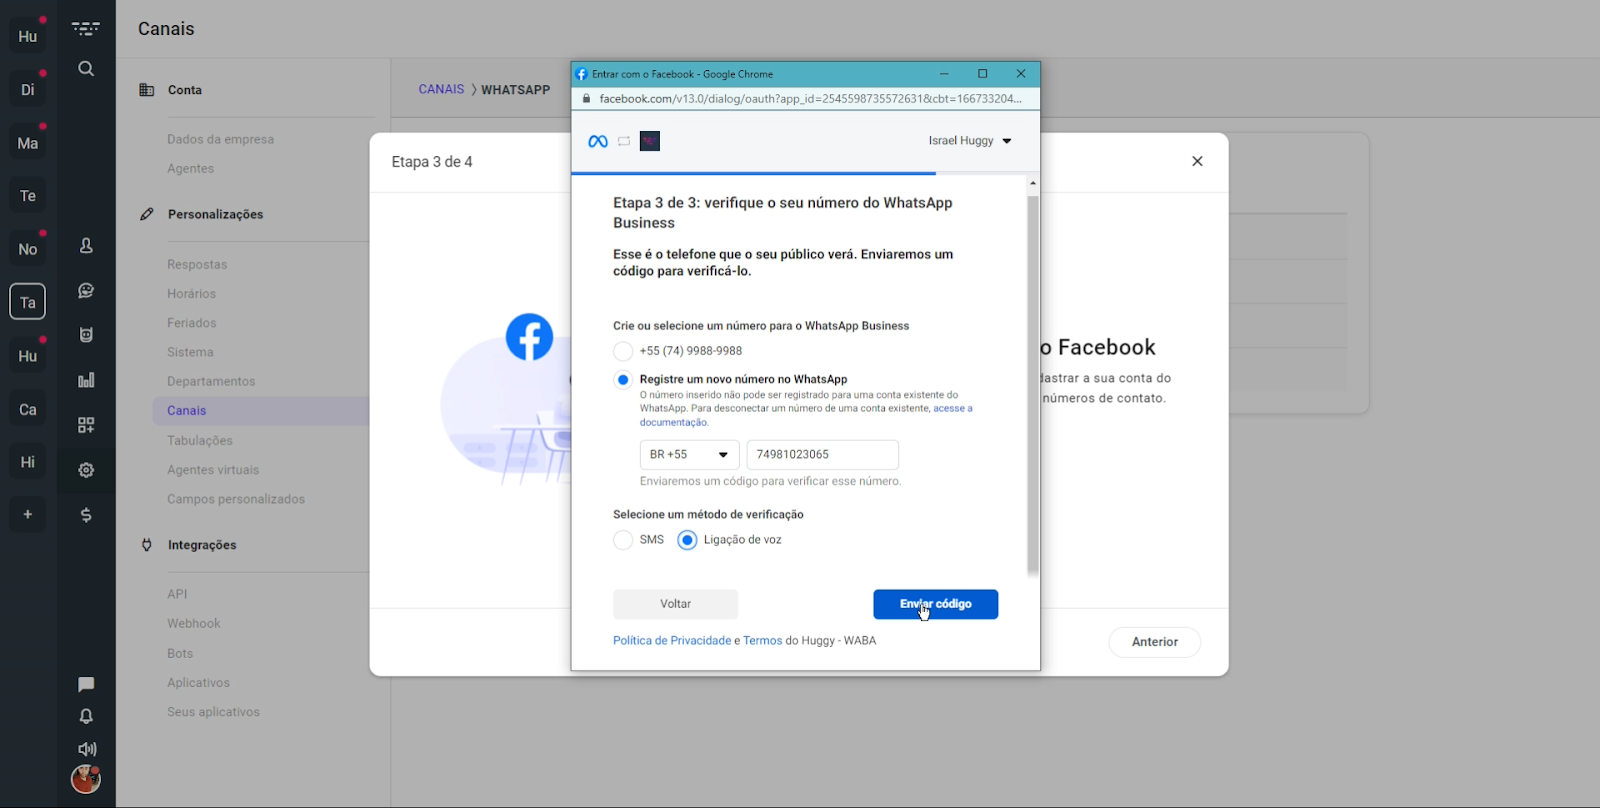This screenshot has height=808, width=1600.
Task: Open 'Campos personalizados' settings item
Action: [236, 499]
